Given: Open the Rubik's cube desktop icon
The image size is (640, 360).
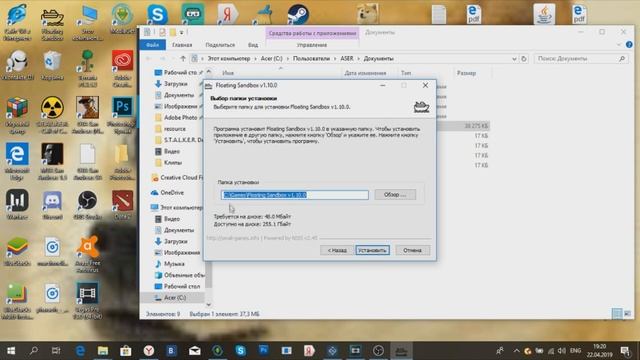Looking at the screenshot, I should tap(17, 115).
